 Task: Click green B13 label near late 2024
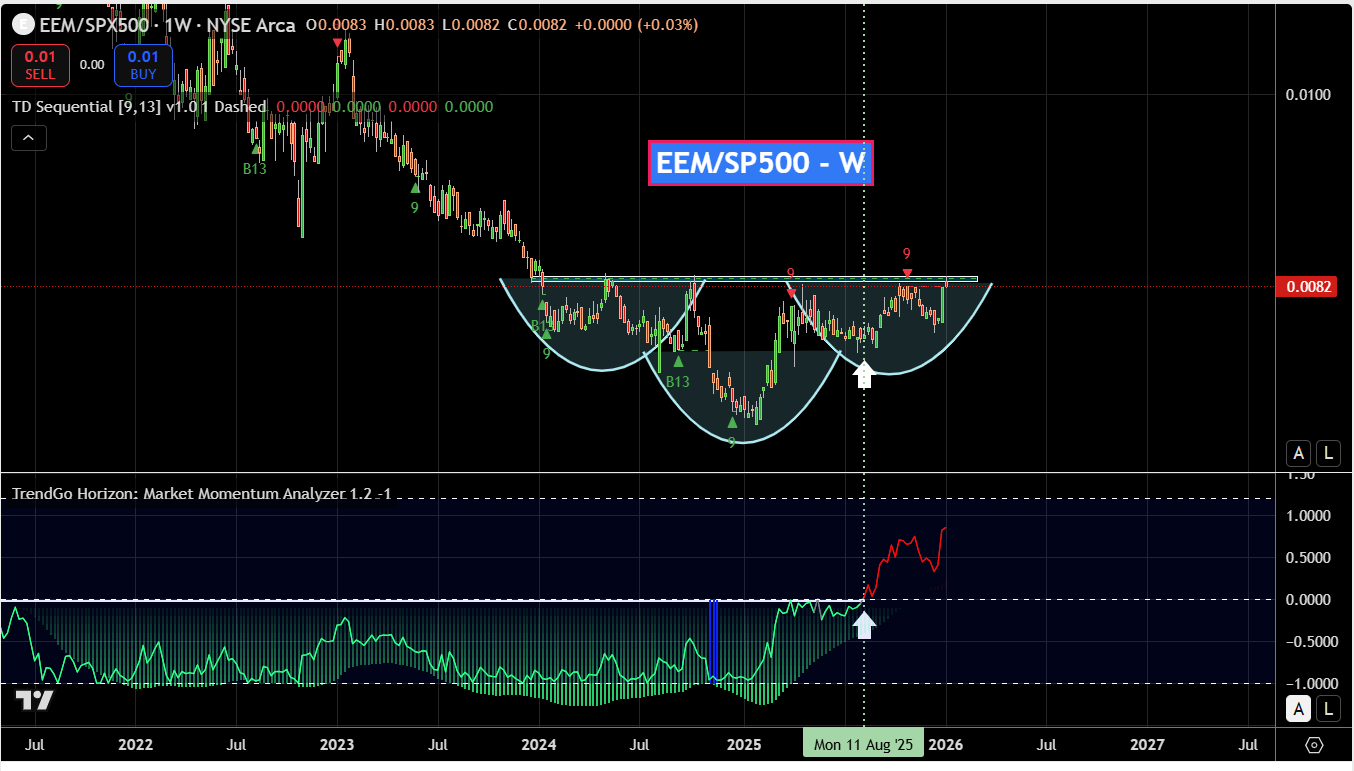(677, 381)
